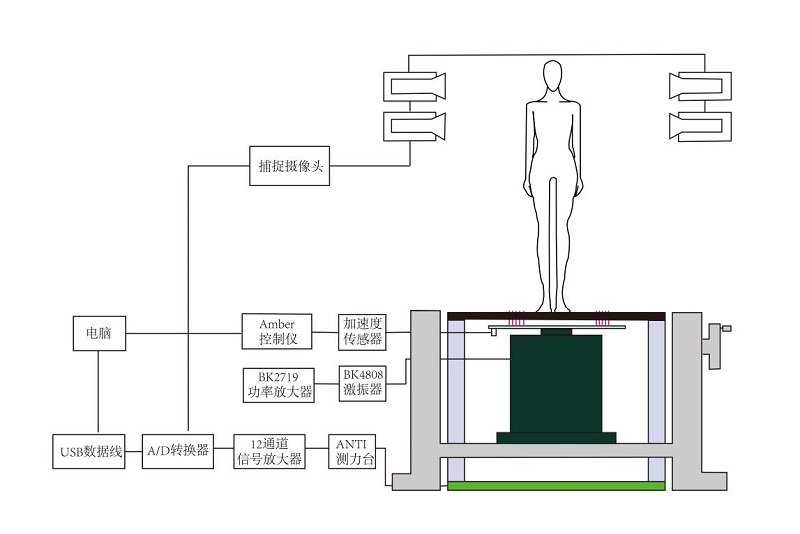The width and height of the screenshot is (800, 534).
Task: Click the Amber控制仪 box
Action: pyautogui.click(x=277, y=332)
